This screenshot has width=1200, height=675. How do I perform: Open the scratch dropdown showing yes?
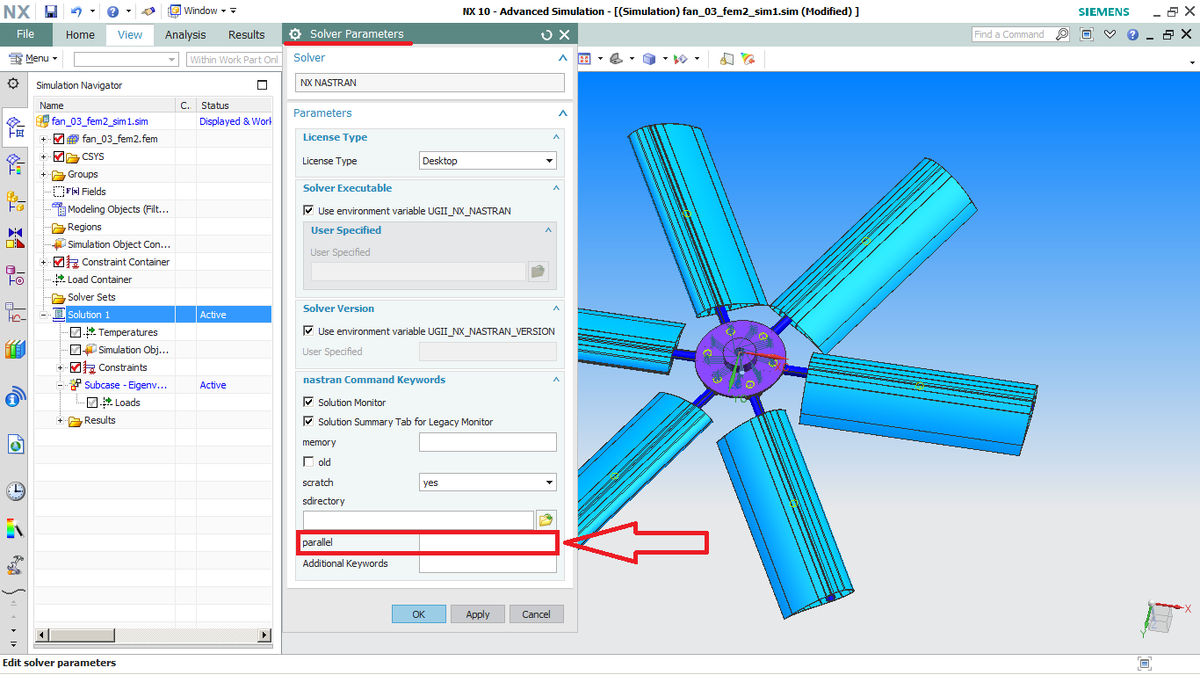coord(488,482)
